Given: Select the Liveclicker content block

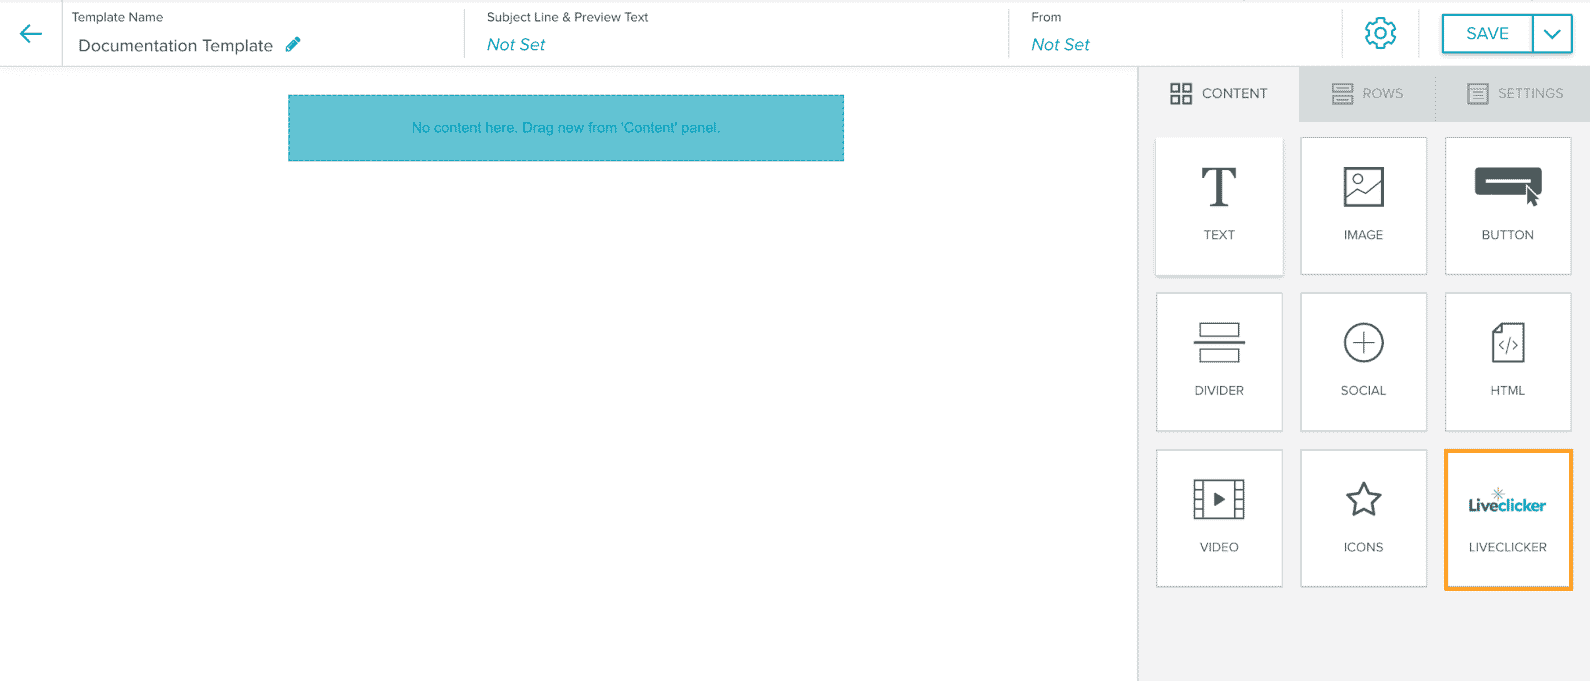Looking at the screenshot, I should 1507,520.
